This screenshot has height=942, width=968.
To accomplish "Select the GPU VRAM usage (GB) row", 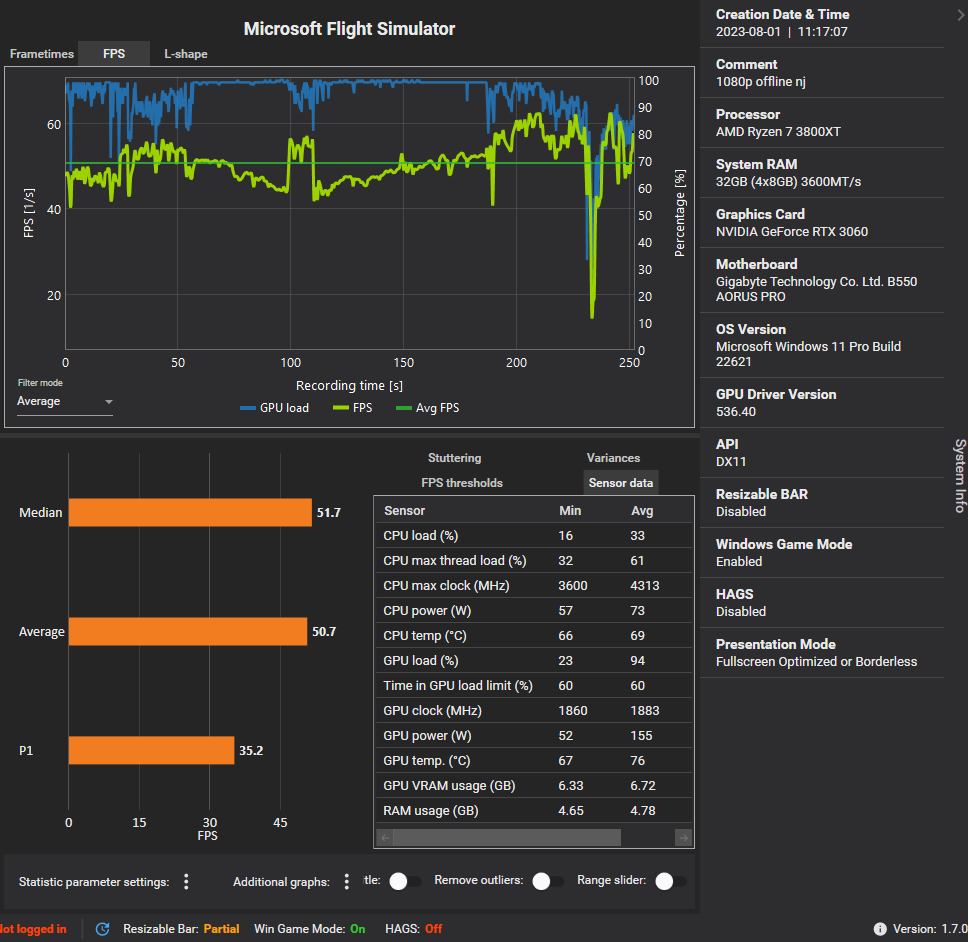I will (533, 786).
